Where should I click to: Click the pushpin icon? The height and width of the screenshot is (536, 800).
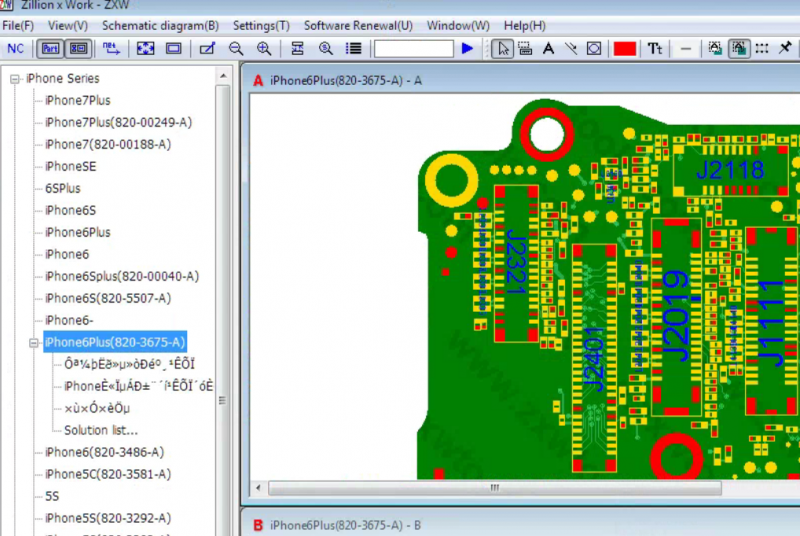(x=786, y=49)
